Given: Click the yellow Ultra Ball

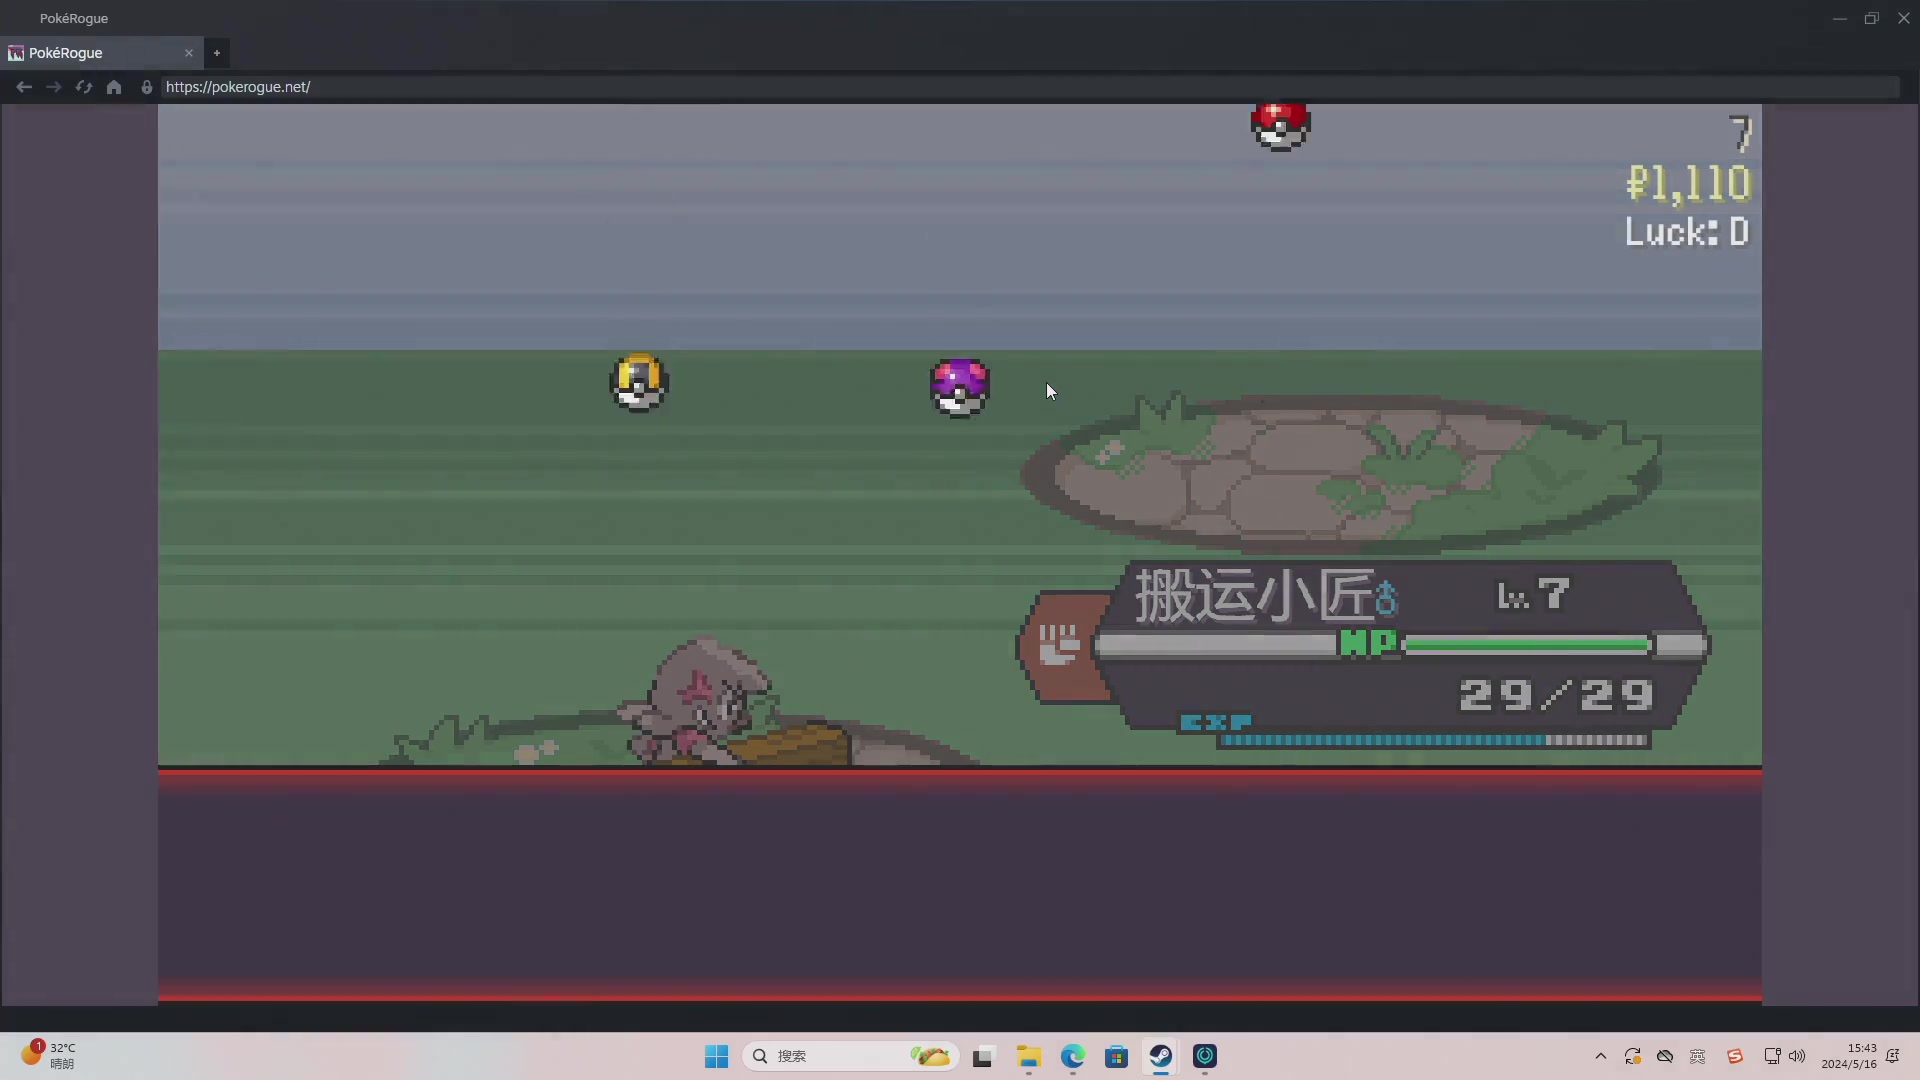Looking at the screenshot, I should click(639, 382).
